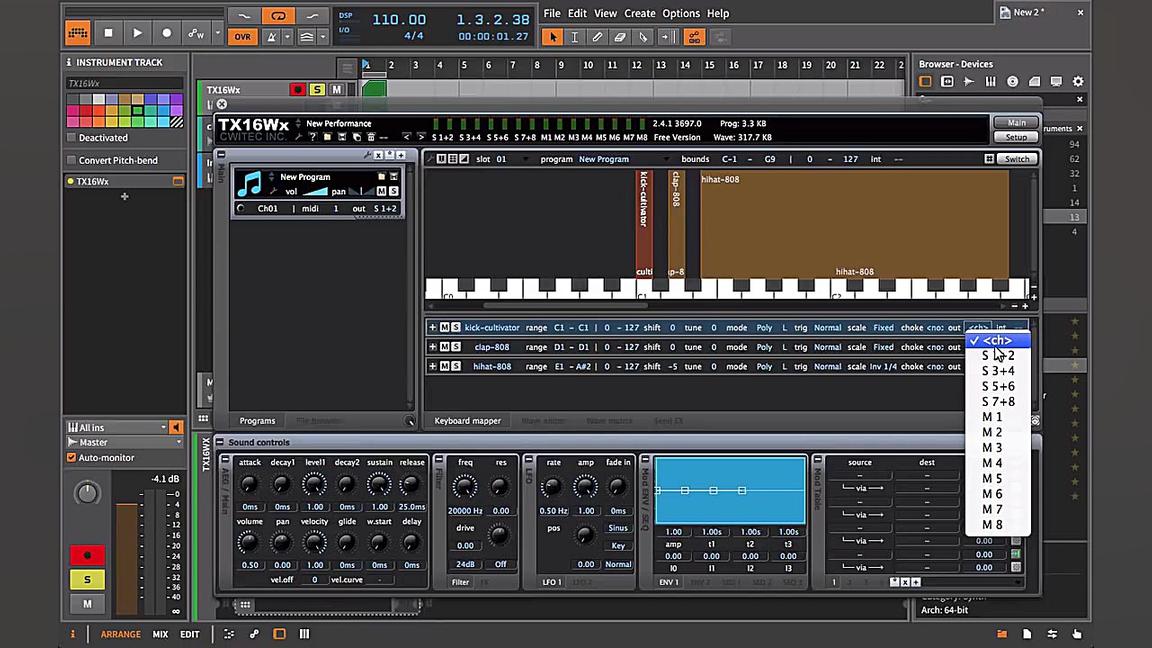
Task: Open the Create menu
Action: click(640, 13)
